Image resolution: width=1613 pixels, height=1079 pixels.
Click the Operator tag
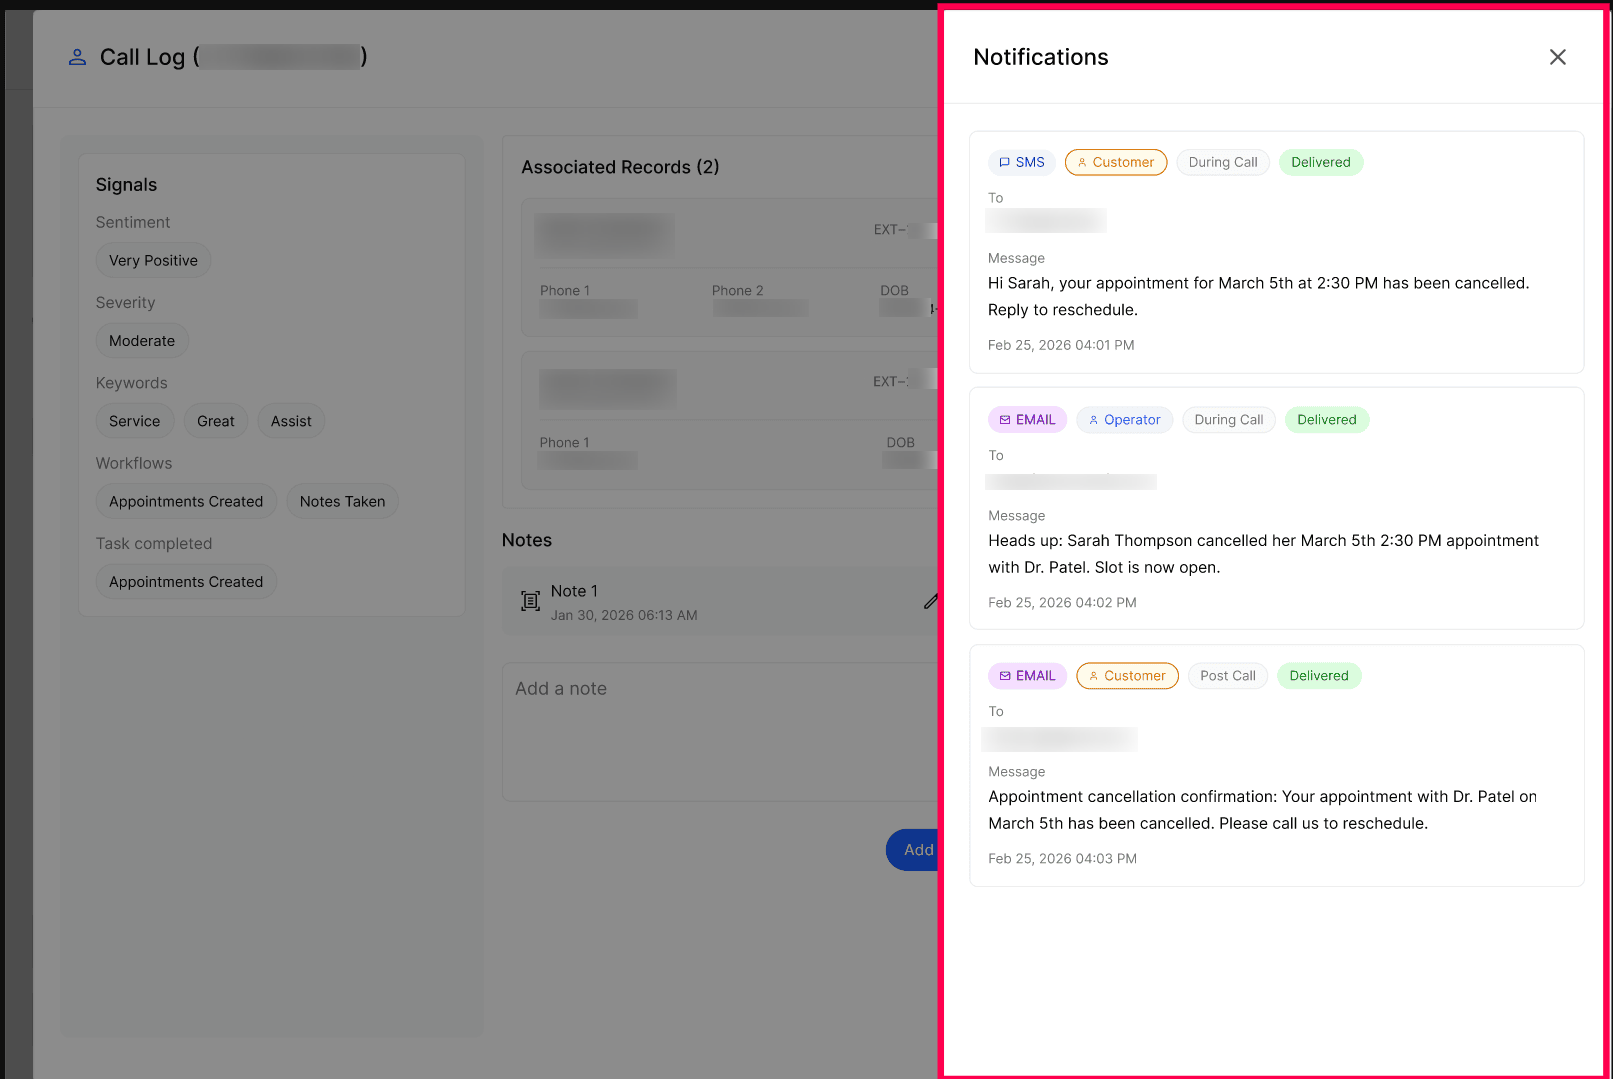[1125, 420]
